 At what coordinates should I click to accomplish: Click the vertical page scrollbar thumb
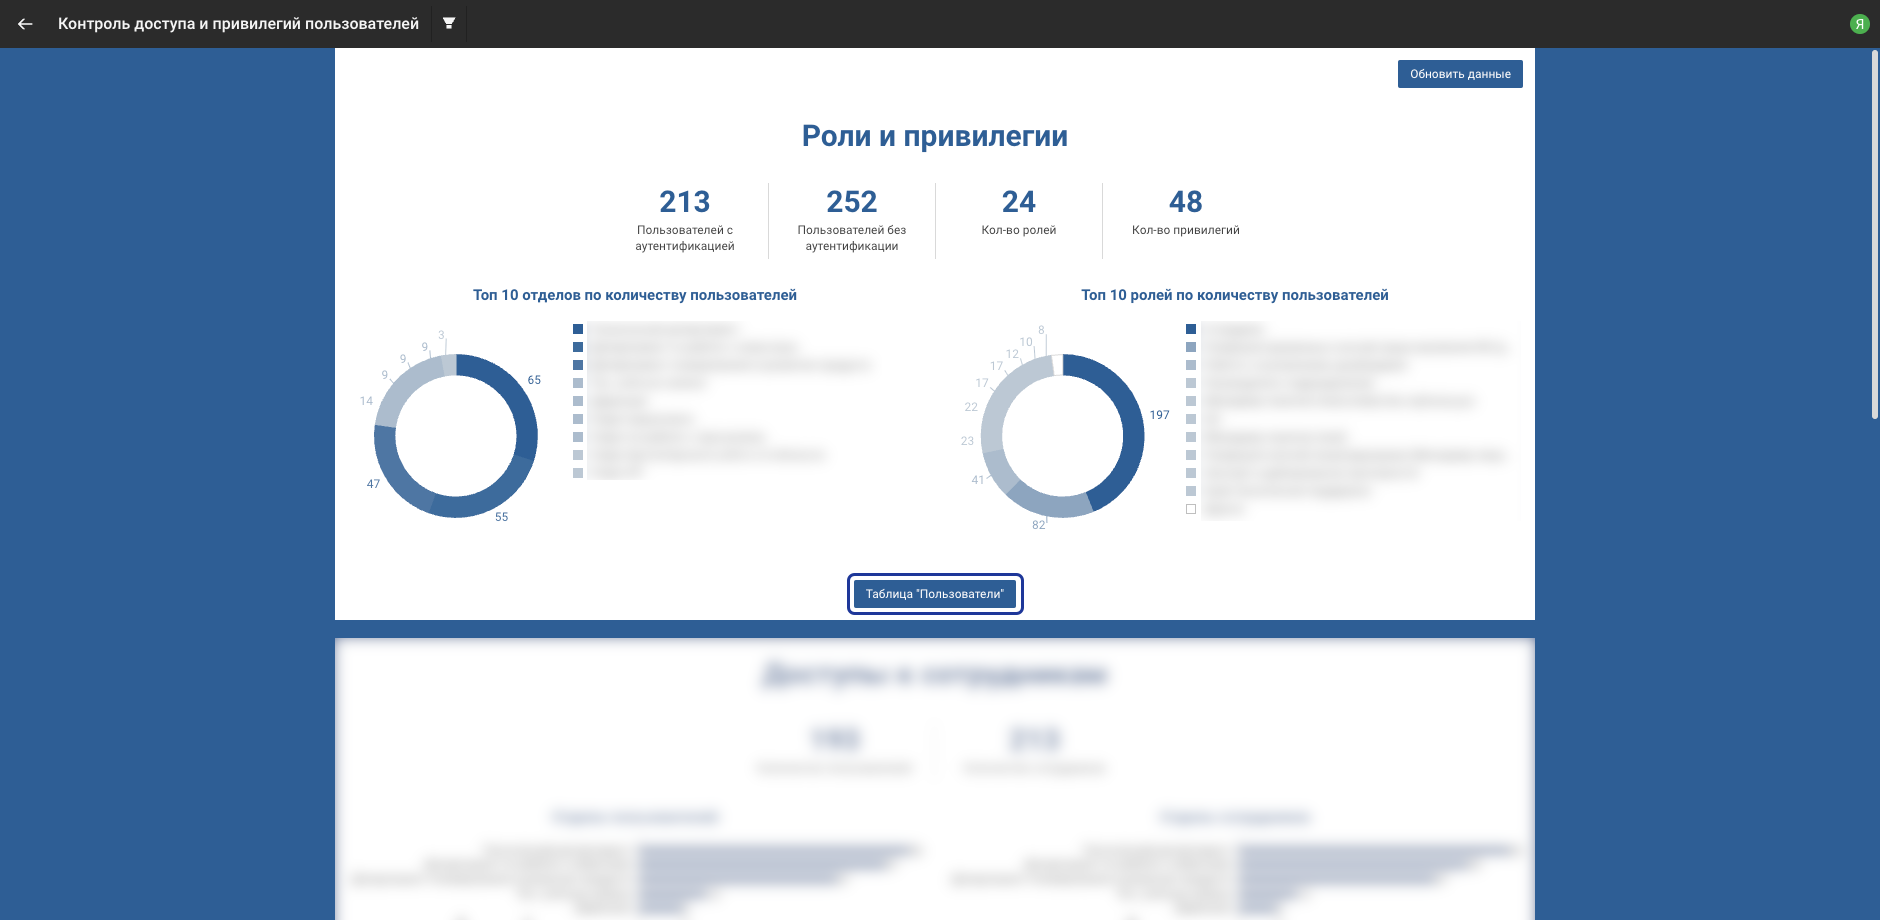[x=1874, y=235]
